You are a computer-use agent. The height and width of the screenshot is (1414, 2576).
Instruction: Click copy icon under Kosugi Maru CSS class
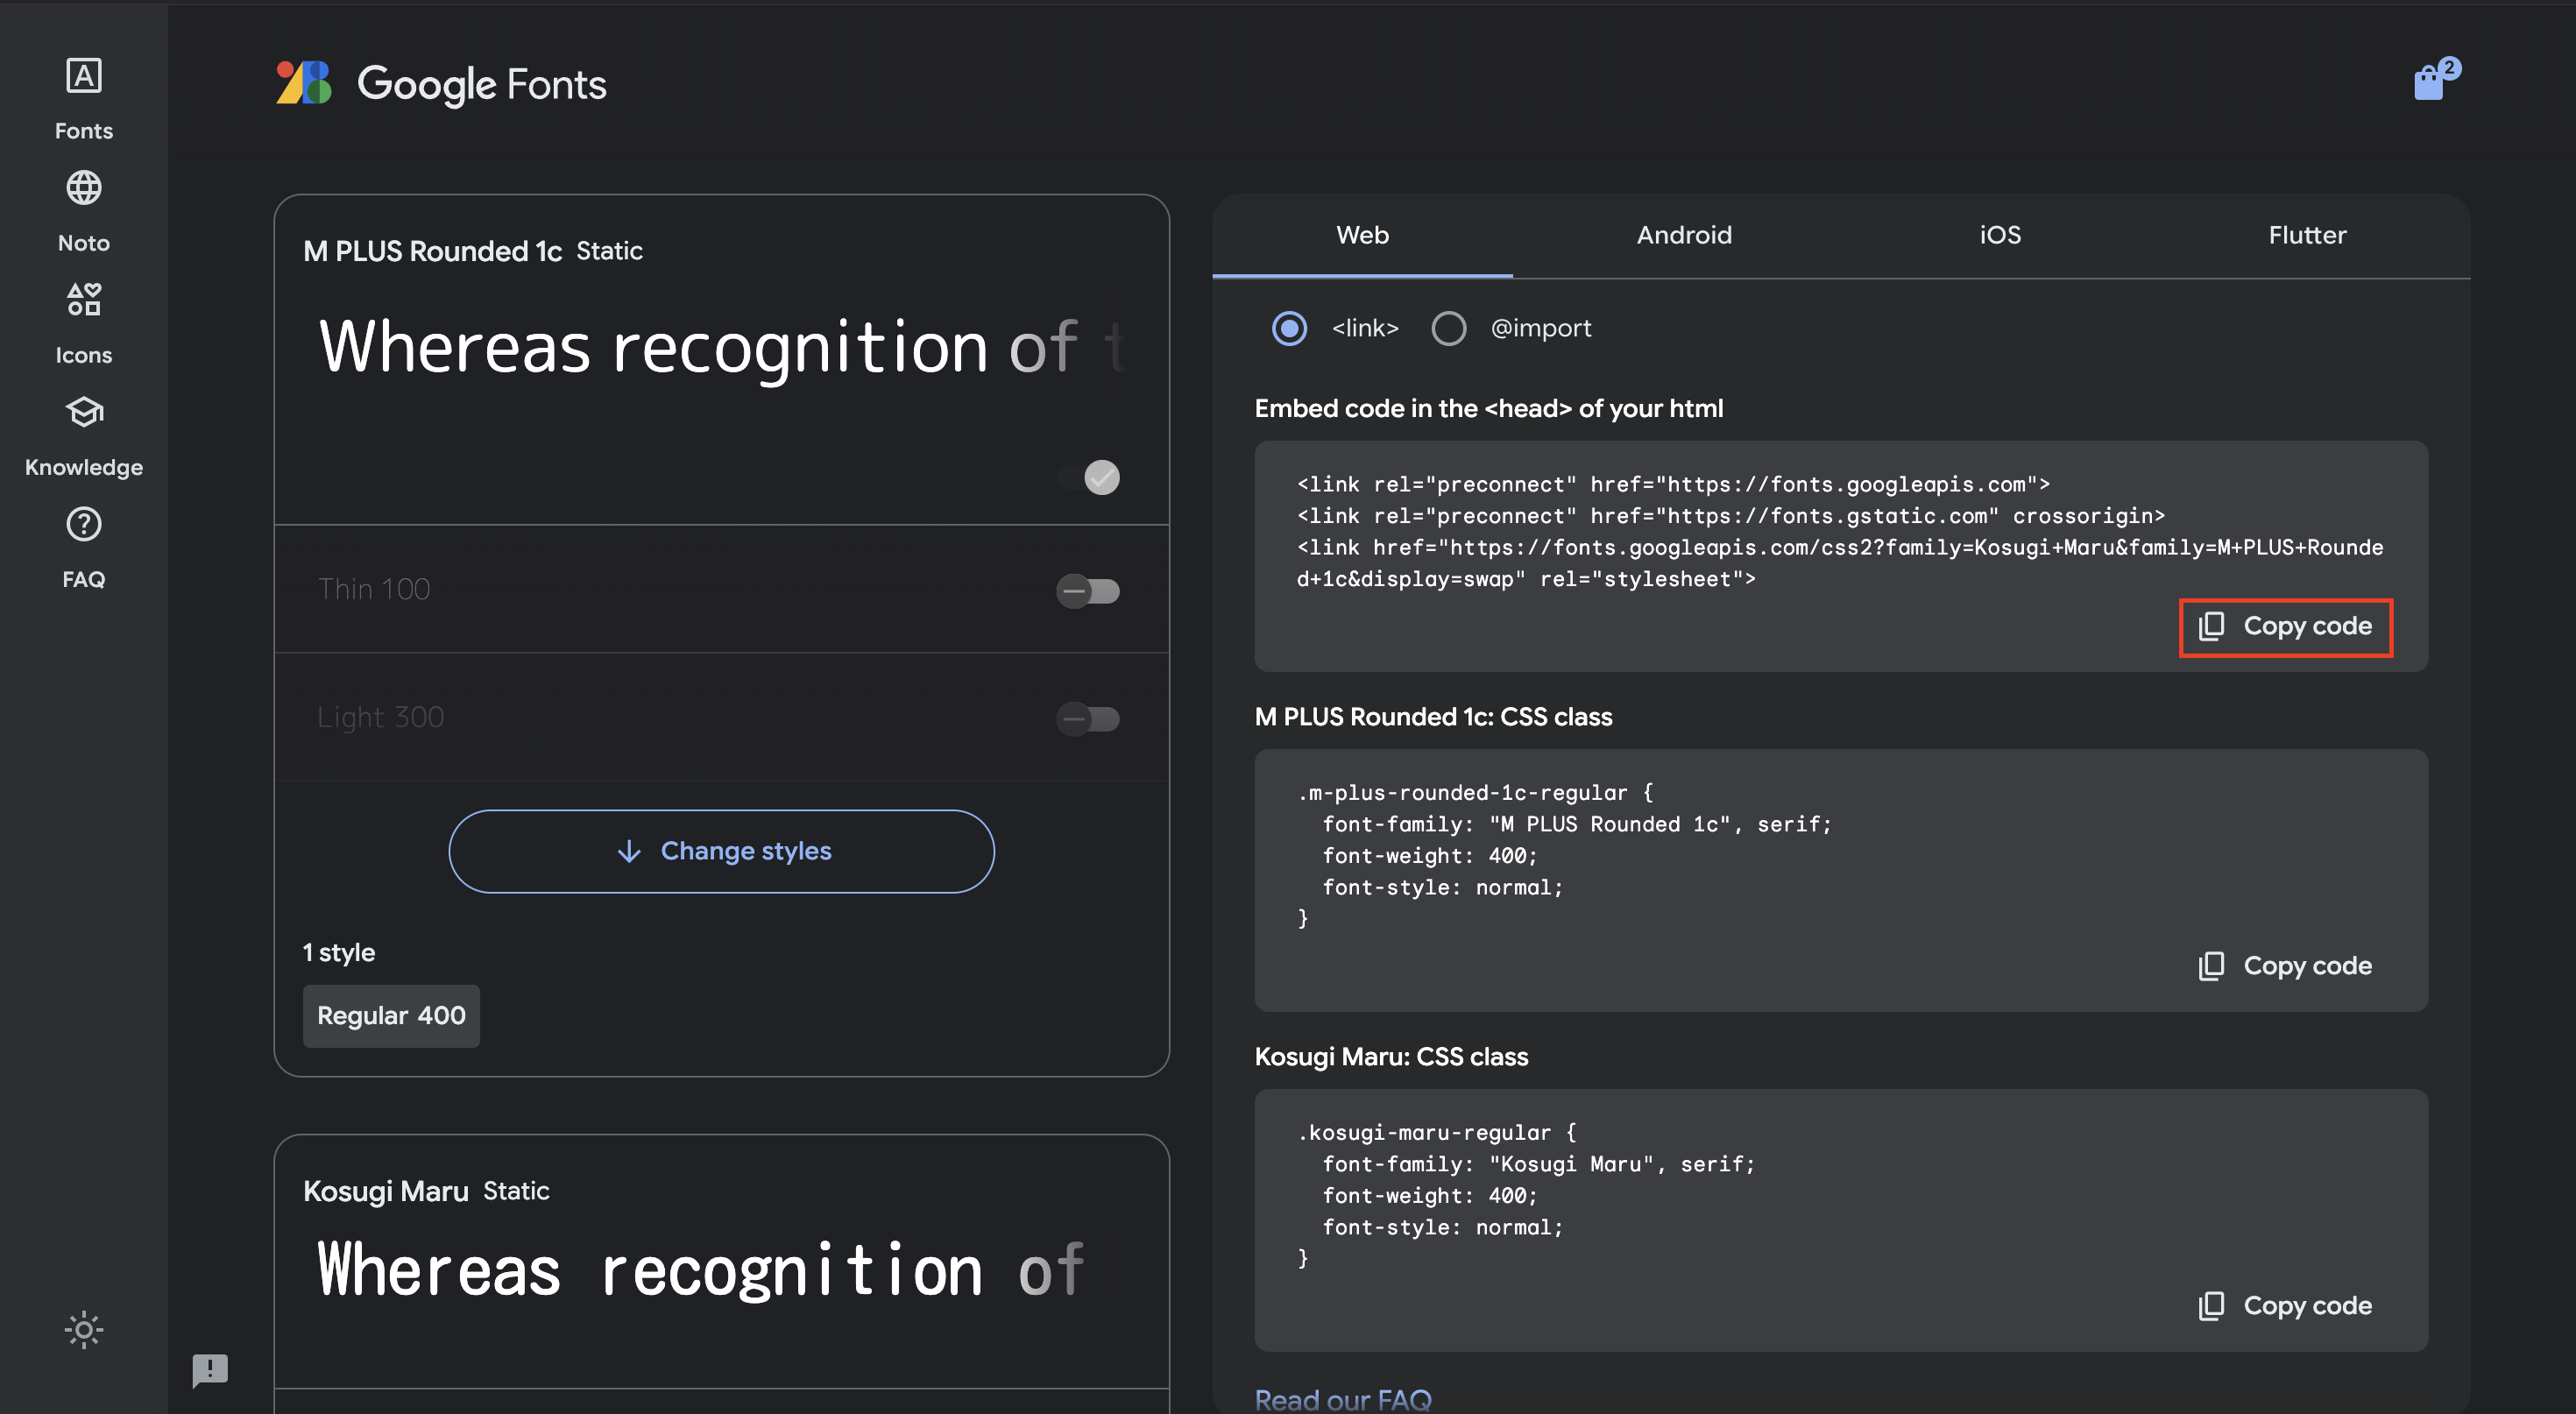point(2211,1306)
